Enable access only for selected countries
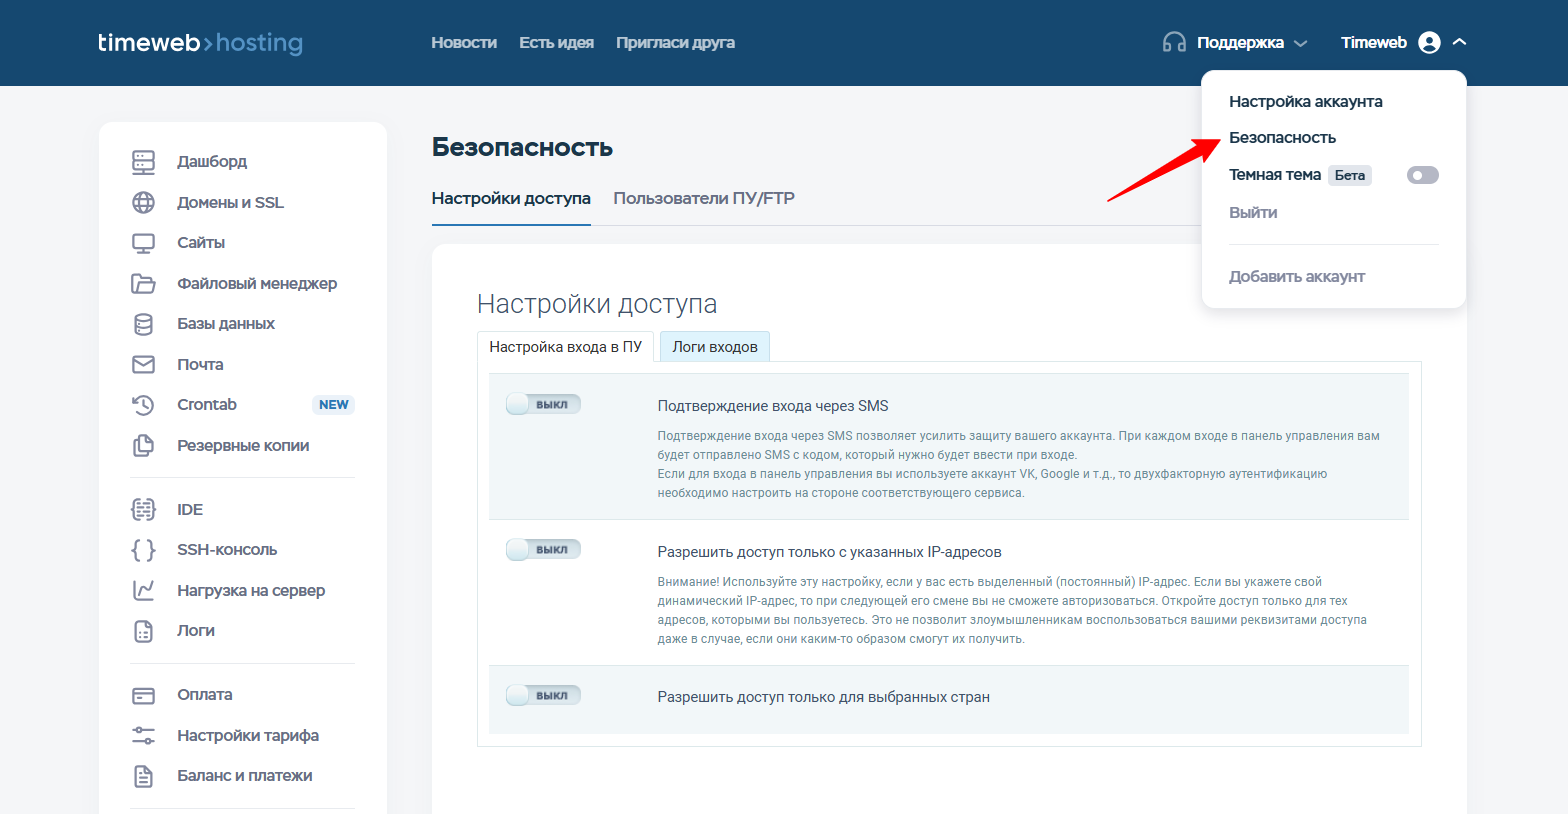The width and height of the screenshot is (1568, 814). [x=543, y=696]
